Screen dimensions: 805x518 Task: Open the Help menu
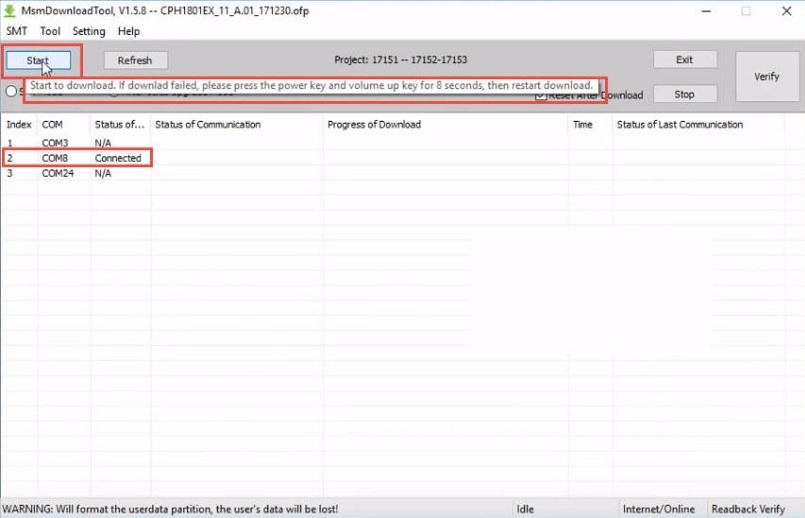coord(129,31)
